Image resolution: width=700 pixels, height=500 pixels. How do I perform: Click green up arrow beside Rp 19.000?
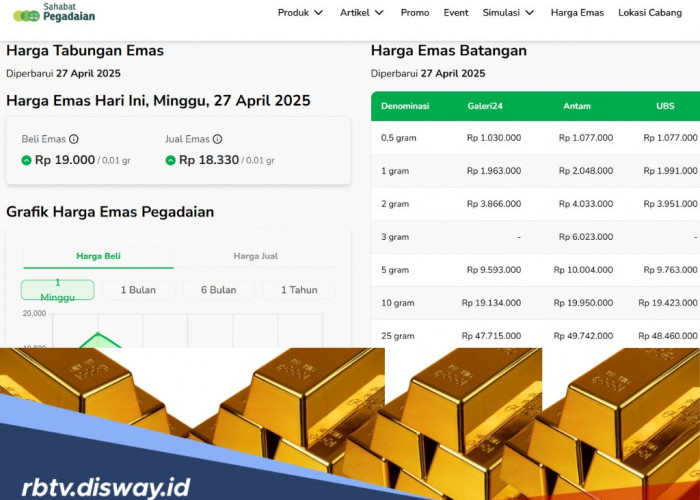coord(26,160)
